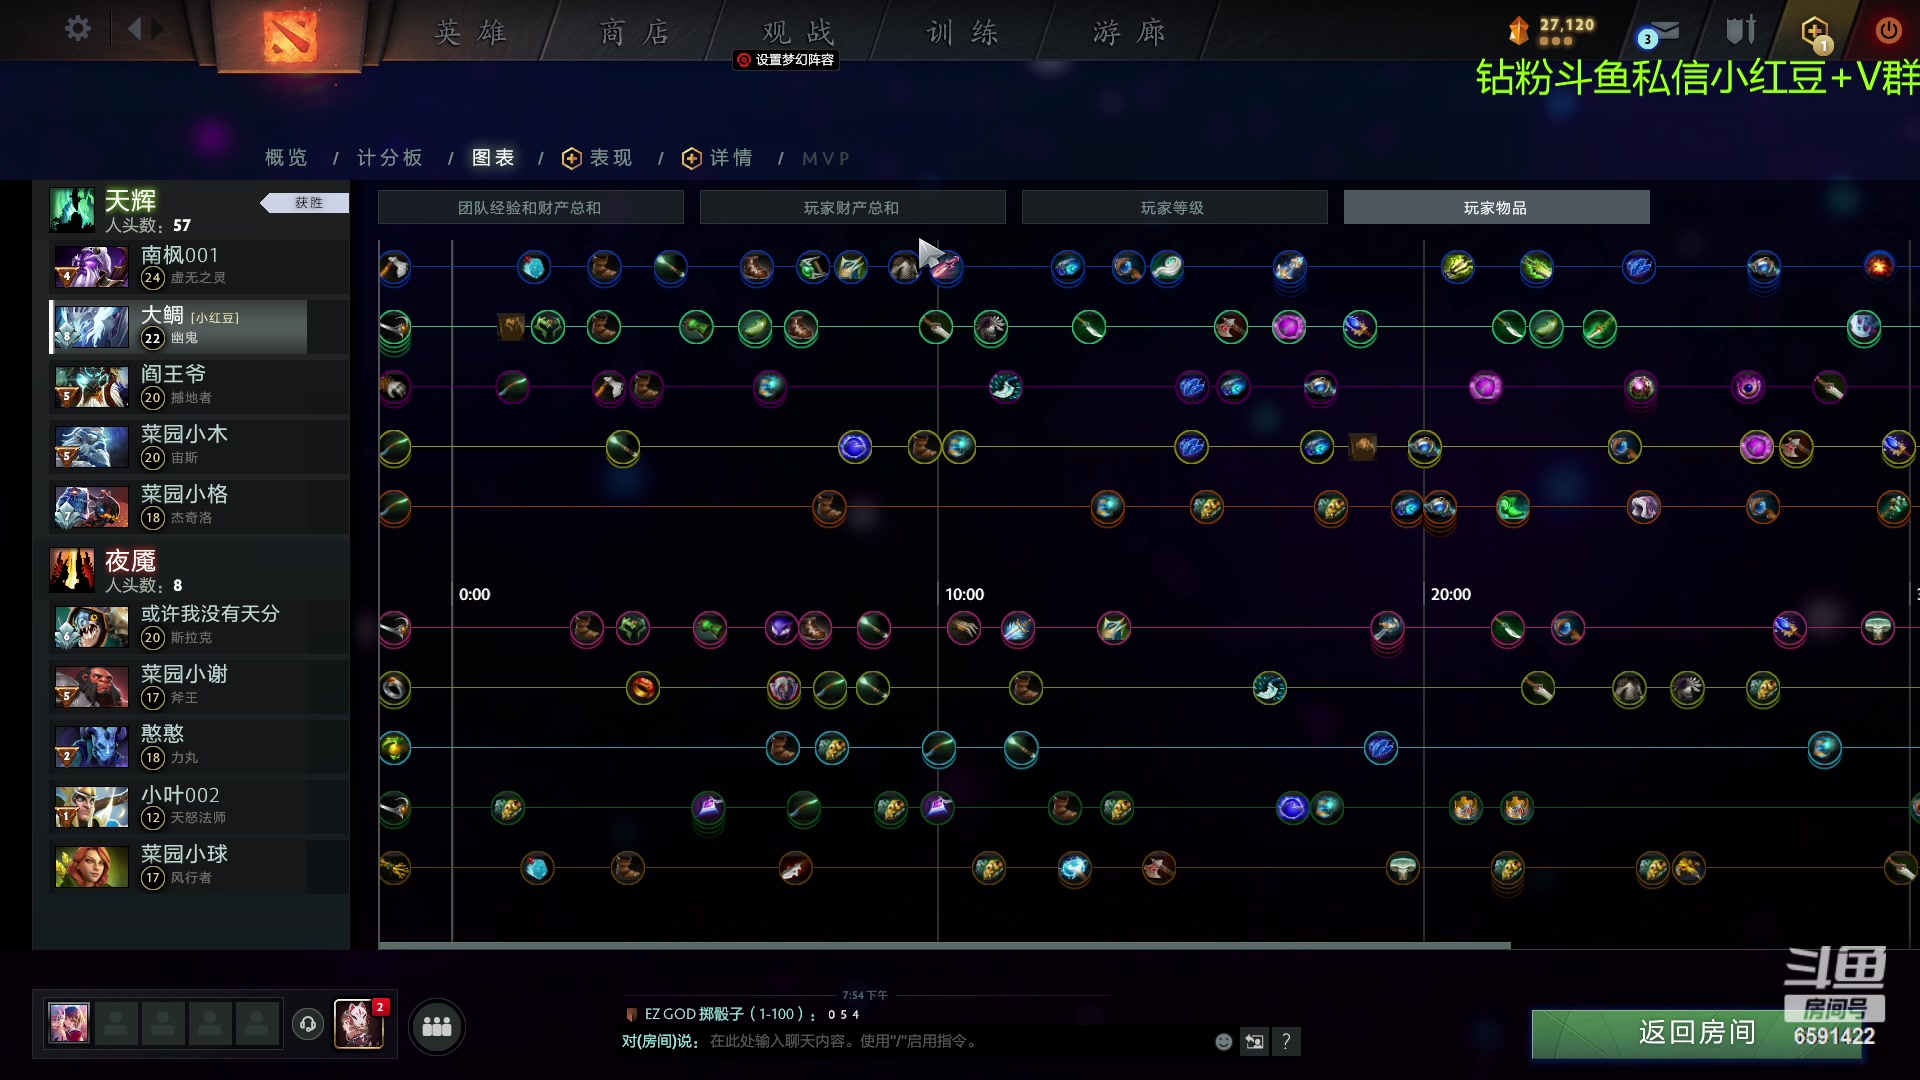Switch to 玩家财产总和 graph tab
Viewport: 1920px width, 1080px height.
tap(852, 208)
